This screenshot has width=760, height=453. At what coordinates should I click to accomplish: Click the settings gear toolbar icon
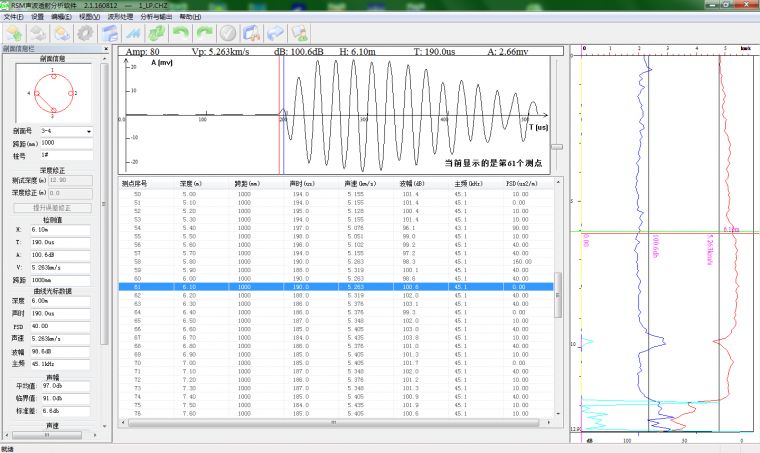(86, 33)
